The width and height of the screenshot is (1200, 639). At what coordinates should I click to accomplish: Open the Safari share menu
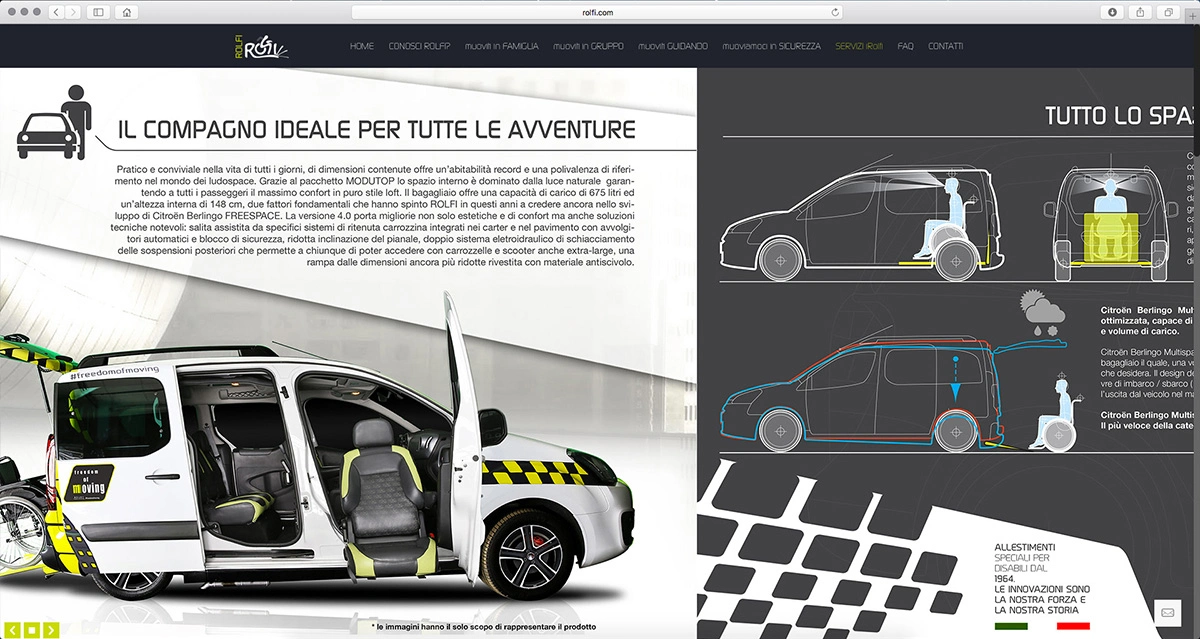pos(1140,12)
